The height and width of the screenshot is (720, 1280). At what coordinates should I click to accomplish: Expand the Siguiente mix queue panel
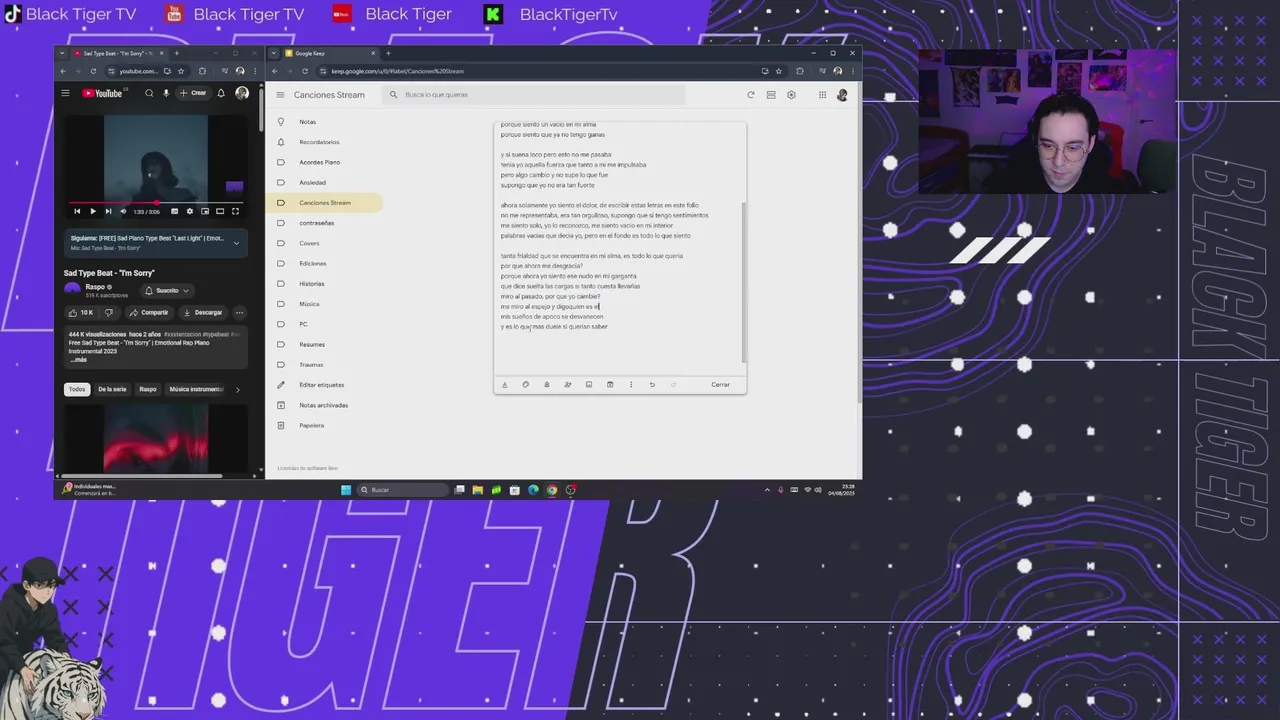click(x=236, y=242)
